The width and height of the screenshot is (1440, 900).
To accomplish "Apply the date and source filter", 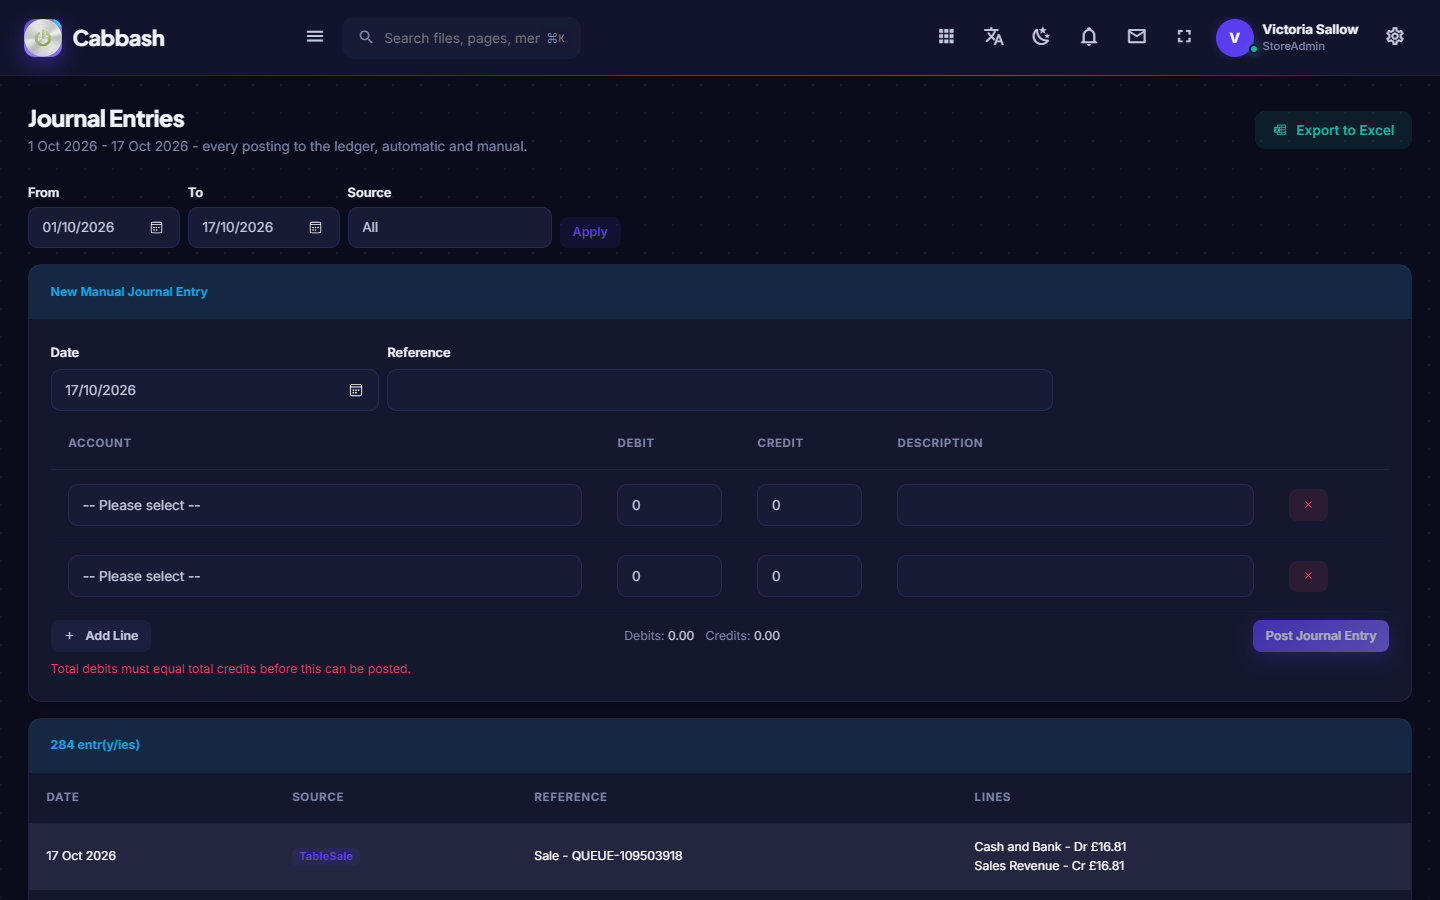I will point(590,232).
